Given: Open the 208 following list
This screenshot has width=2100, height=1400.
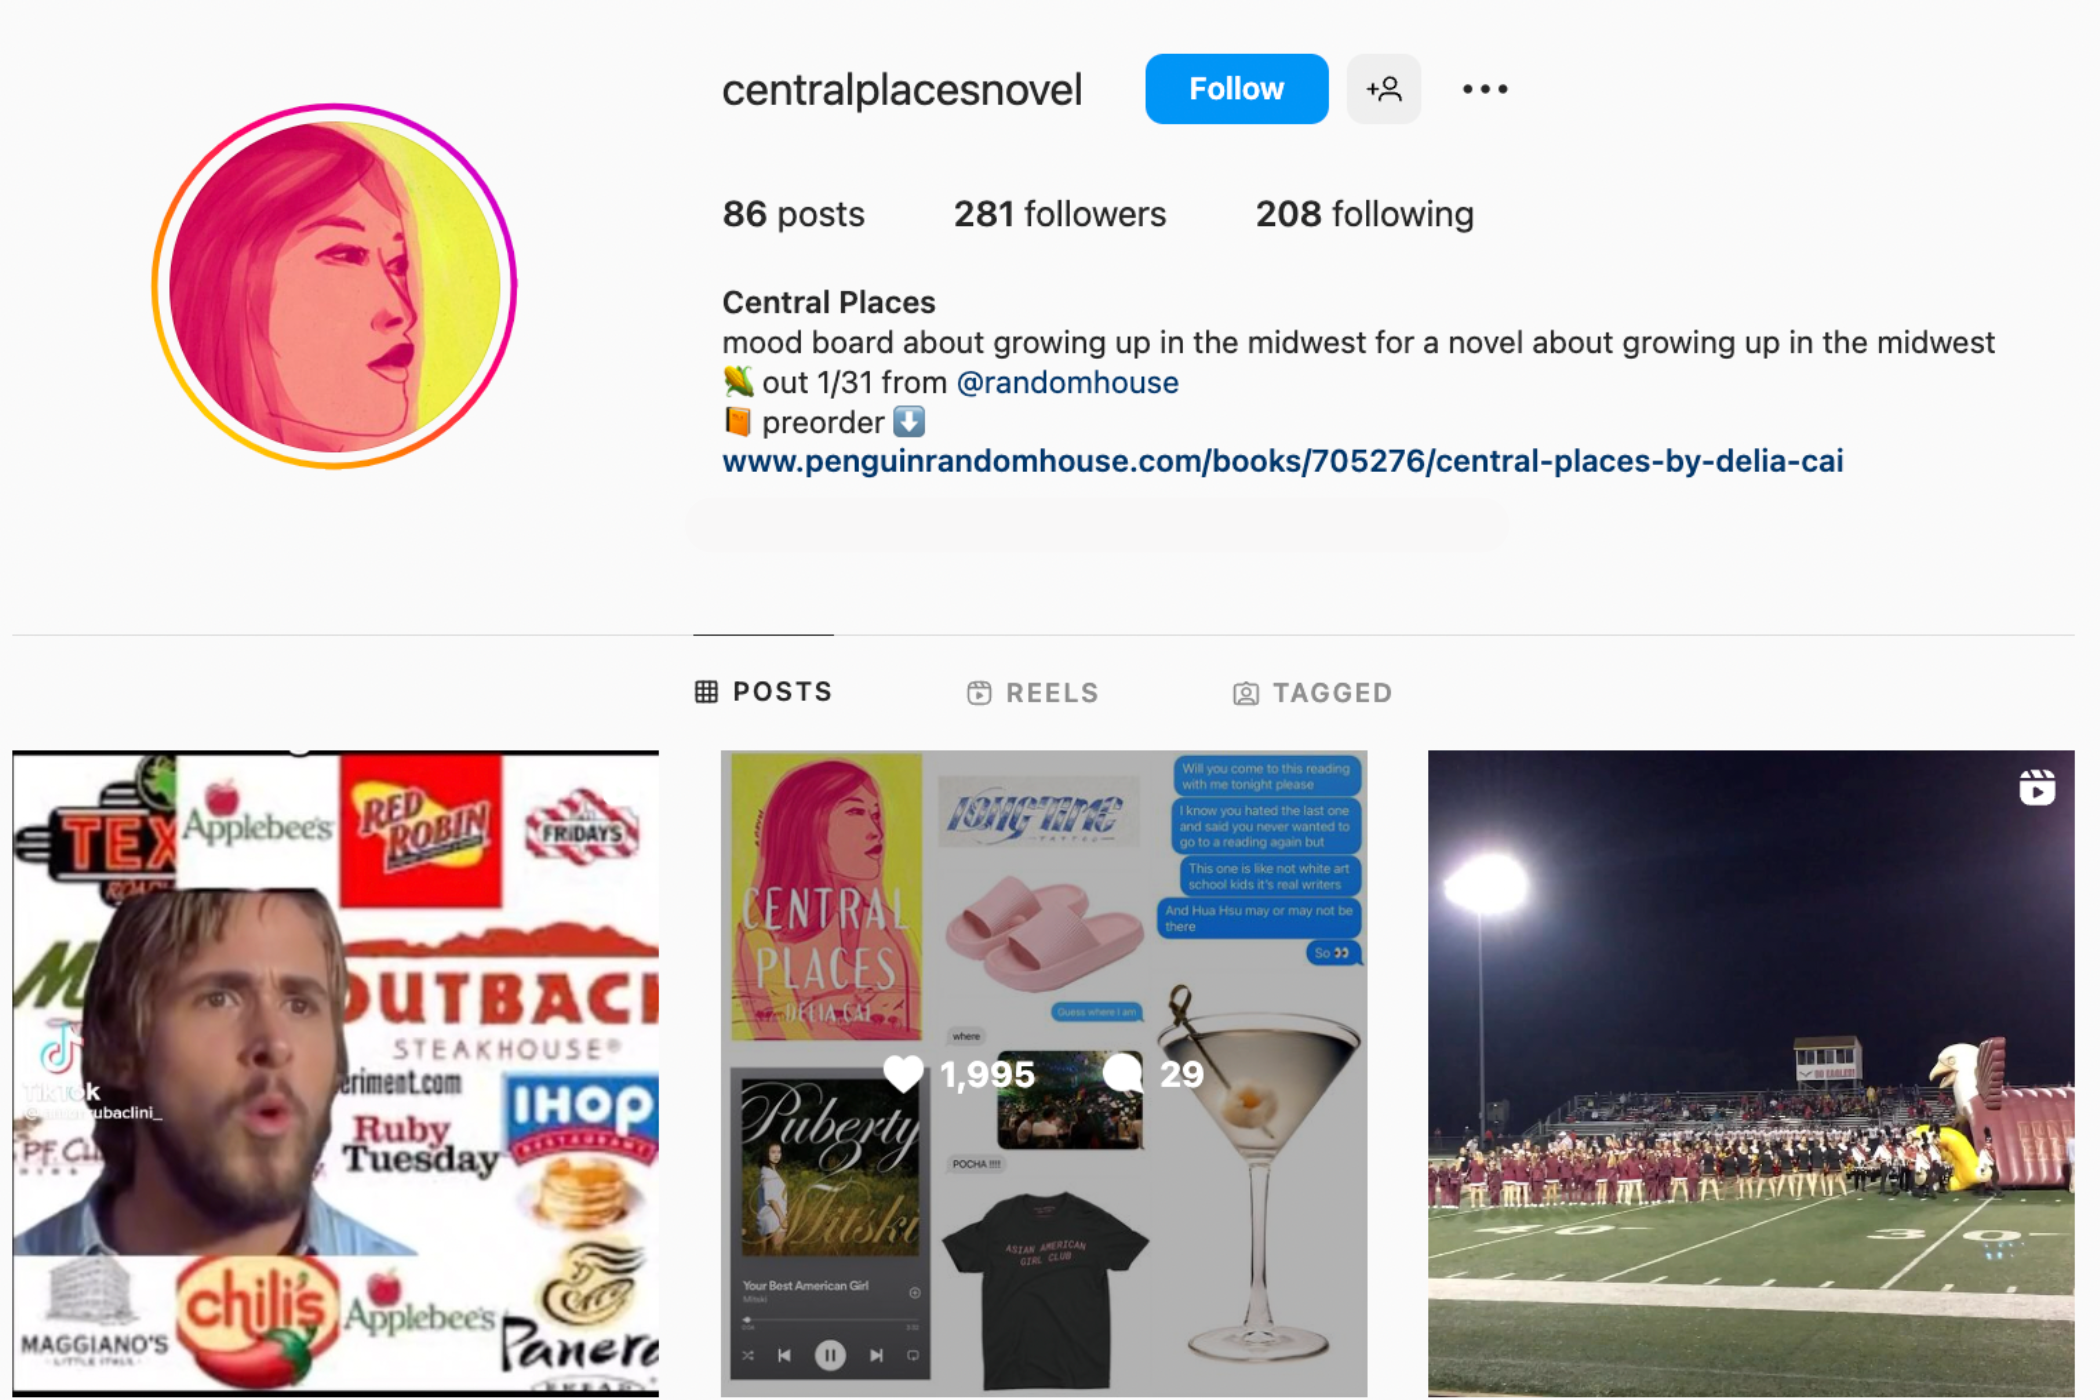Looking at the screenshot, I should 1364,214.
